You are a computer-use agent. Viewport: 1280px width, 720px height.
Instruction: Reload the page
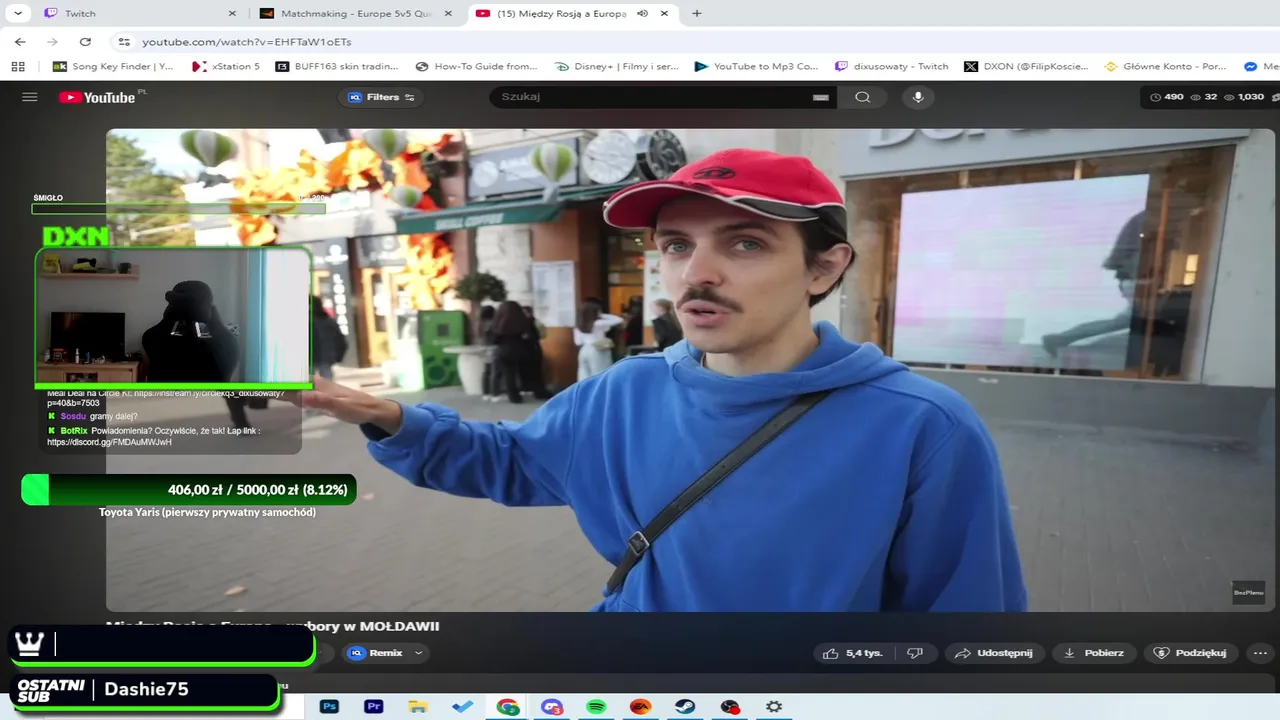(x=85, y=42)
